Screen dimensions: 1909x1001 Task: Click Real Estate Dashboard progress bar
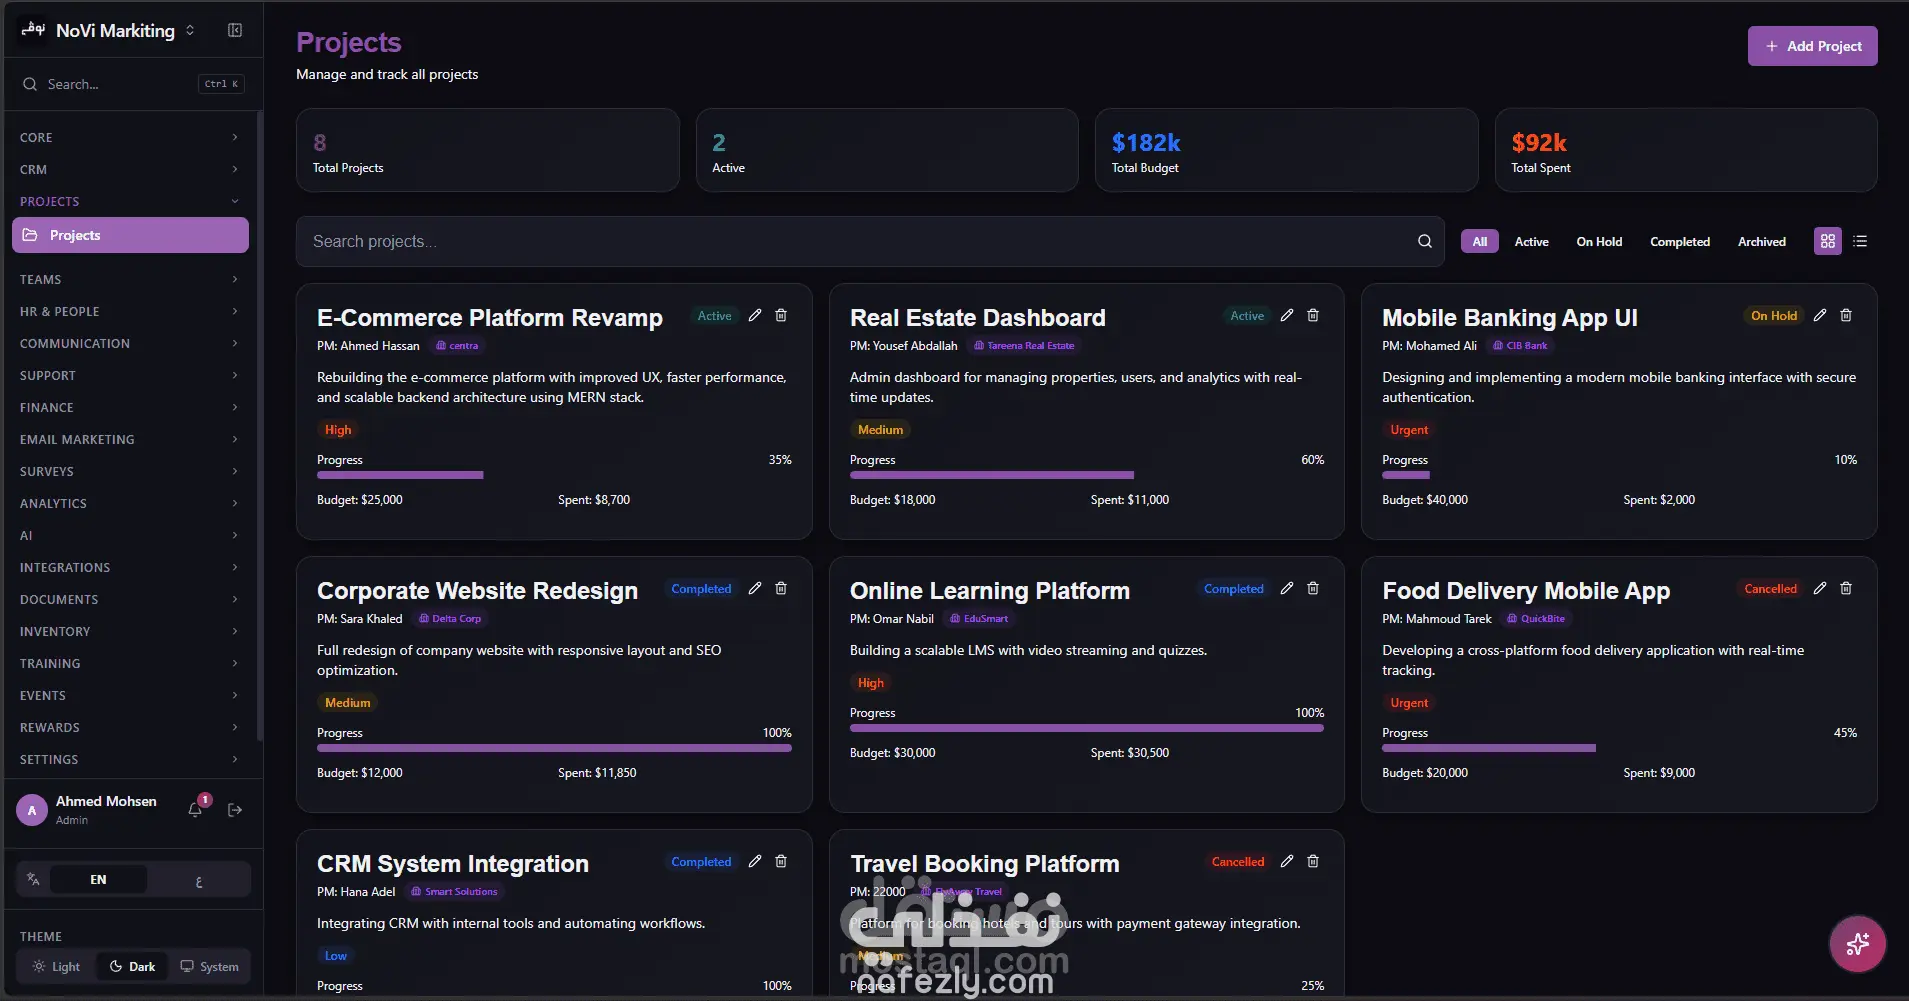pyautogui.click(x=1087, y=475)
